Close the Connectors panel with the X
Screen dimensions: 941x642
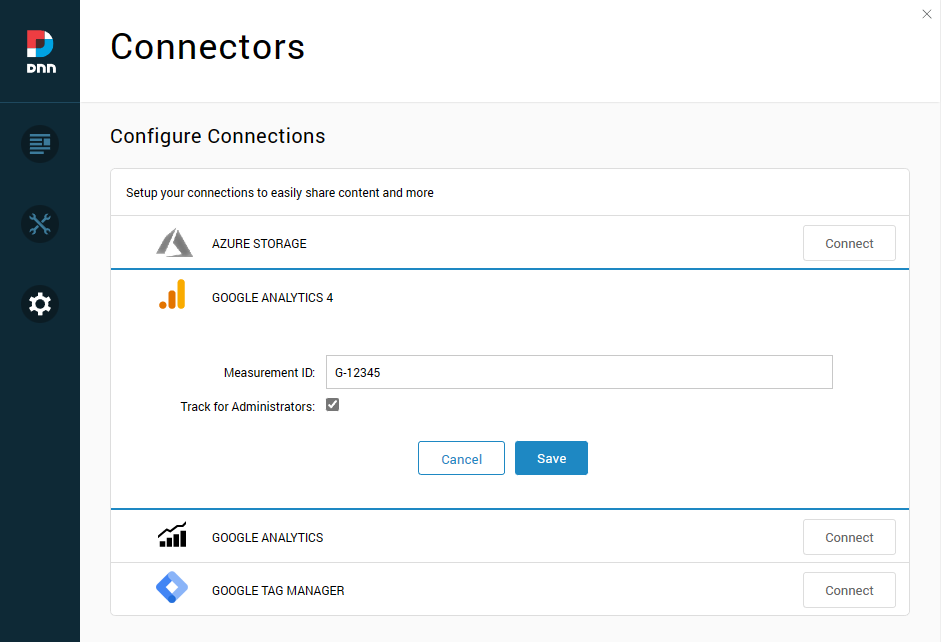[926, 13]
